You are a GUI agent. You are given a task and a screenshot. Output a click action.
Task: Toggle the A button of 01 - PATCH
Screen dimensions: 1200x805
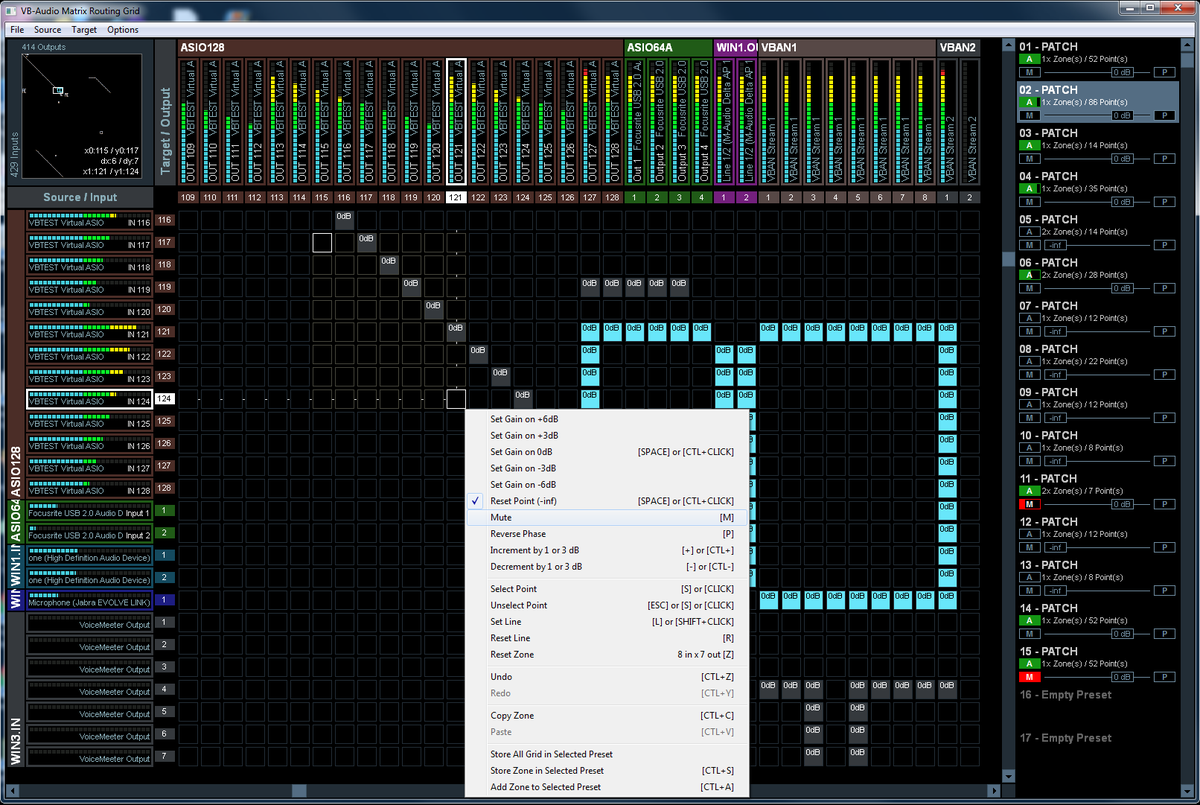tap(1028, 59)
